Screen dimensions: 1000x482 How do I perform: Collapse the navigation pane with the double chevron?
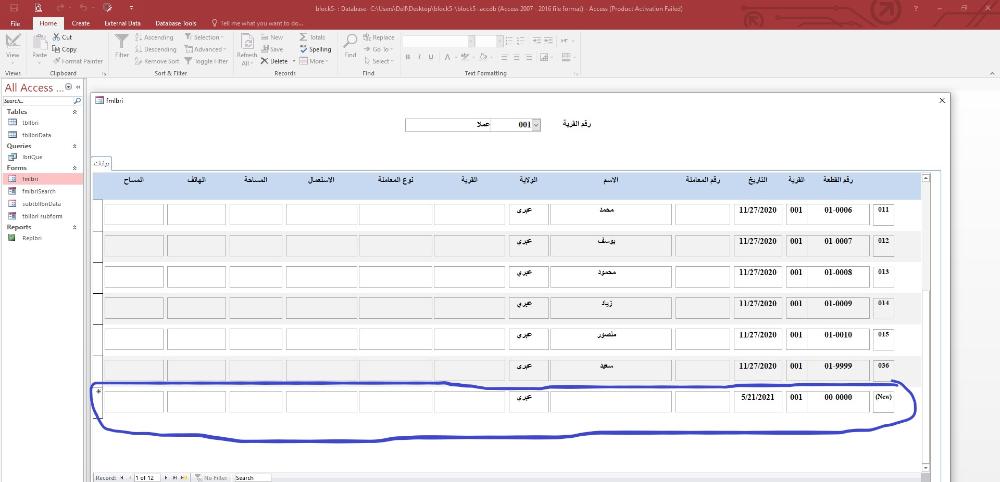pyautogui.click(x=78, y=87)
